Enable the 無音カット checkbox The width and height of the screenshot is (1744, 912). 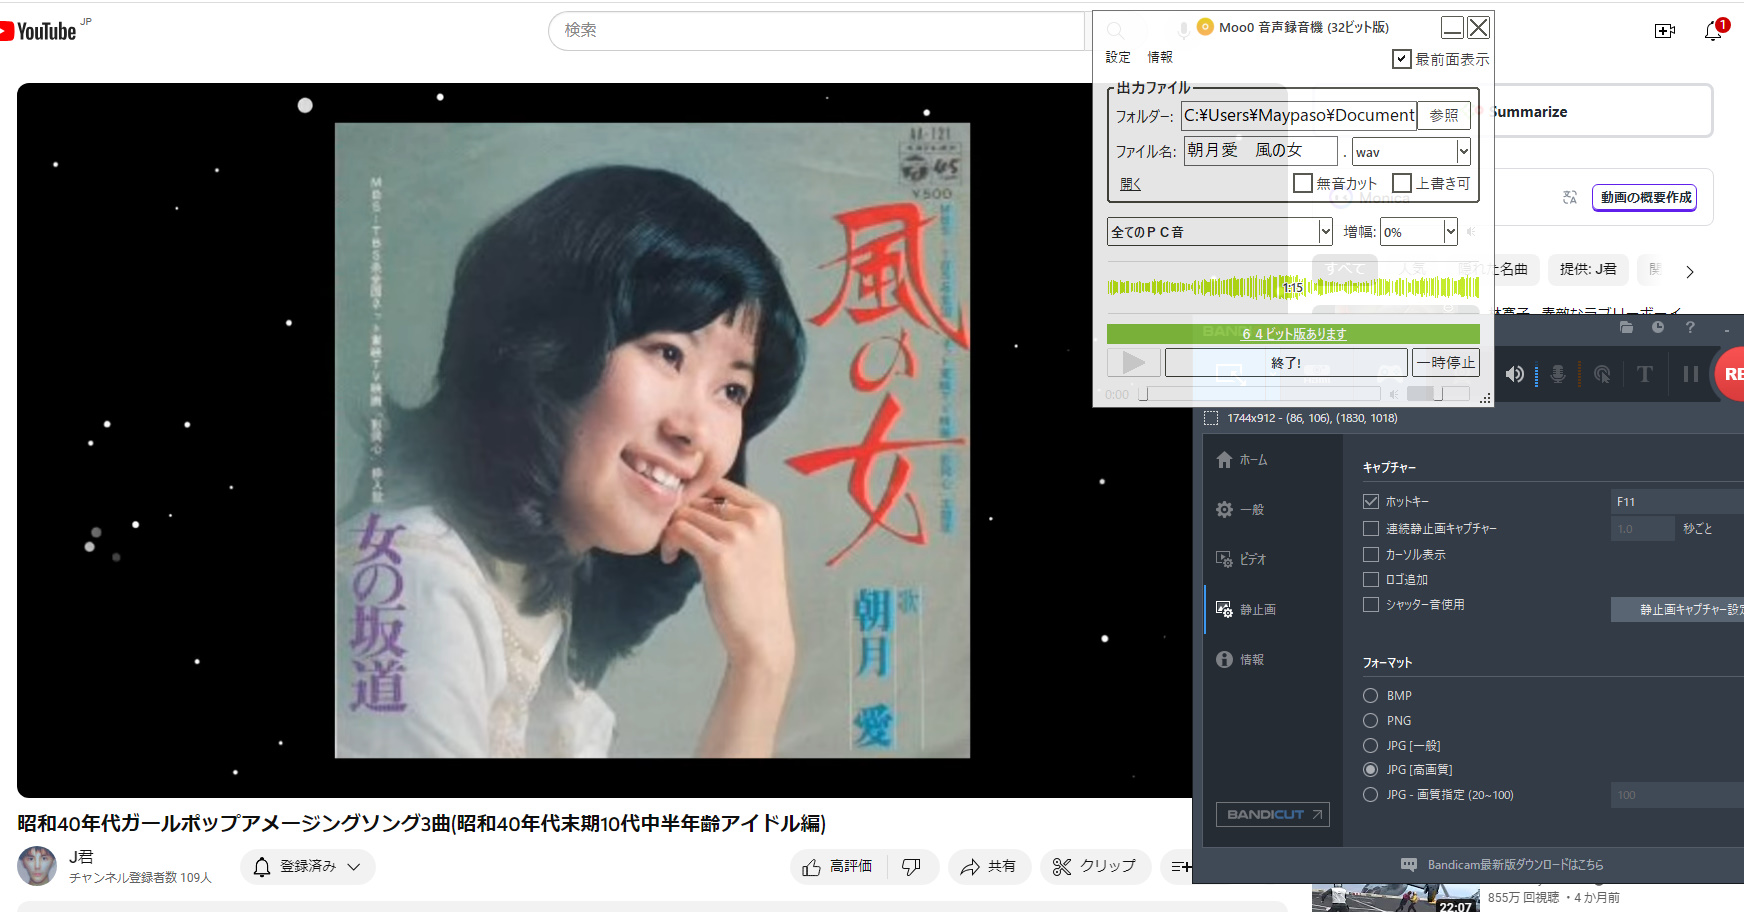tap(1303, 183)
